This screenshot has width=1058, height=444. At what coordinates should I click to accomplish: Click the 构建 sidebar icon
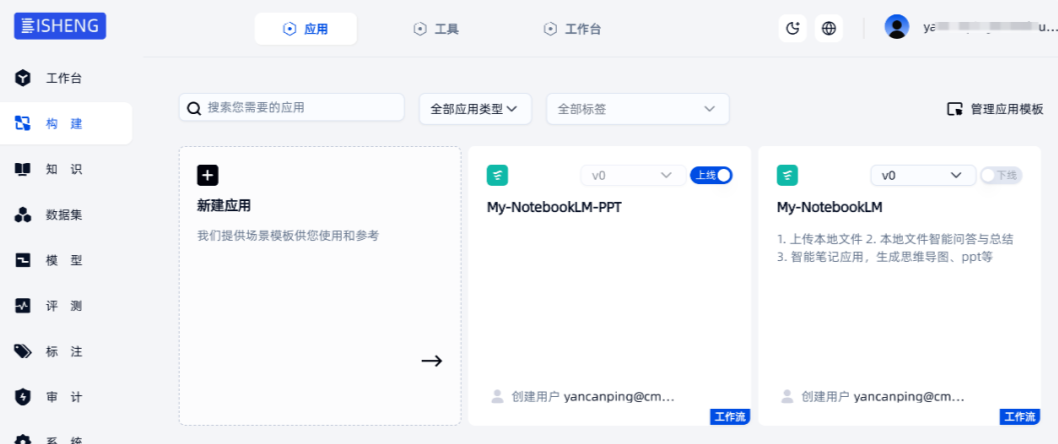click(x=23, y=123)
